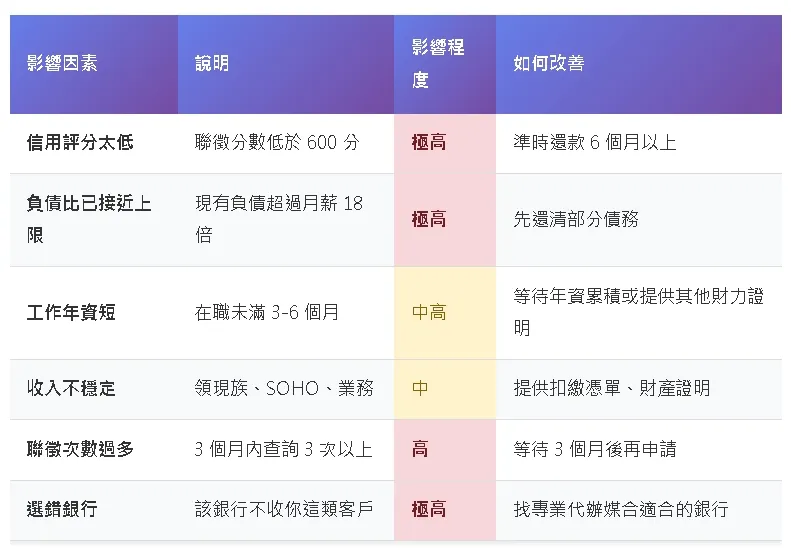Click the 影響程度 column header
Viewport: 791px width, 553px height.
point(438,64)
